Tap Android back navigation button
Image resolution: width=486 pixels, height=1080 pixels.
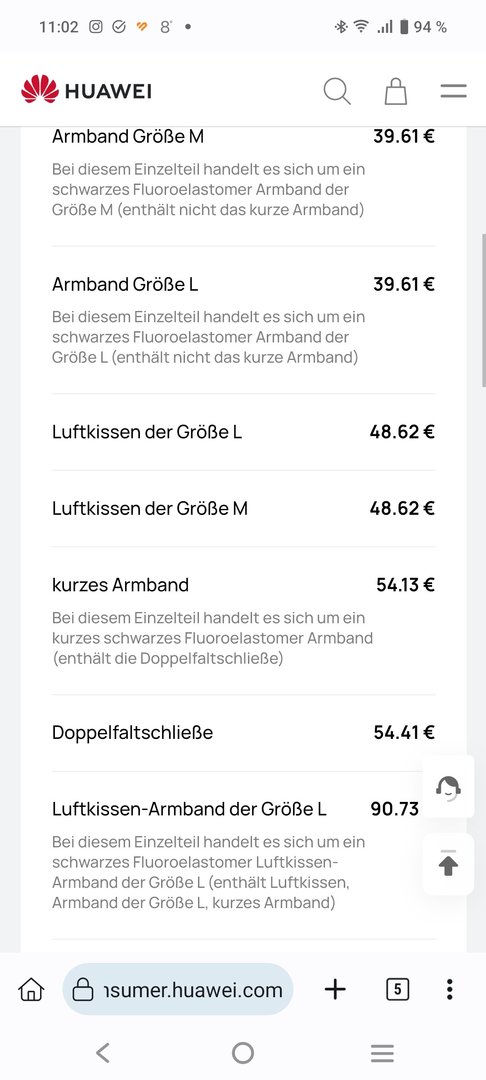(103, 1052)
